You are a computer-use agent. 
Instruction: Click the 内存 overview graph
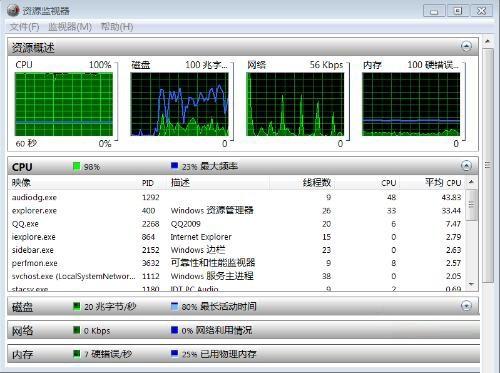click(411, 104)
